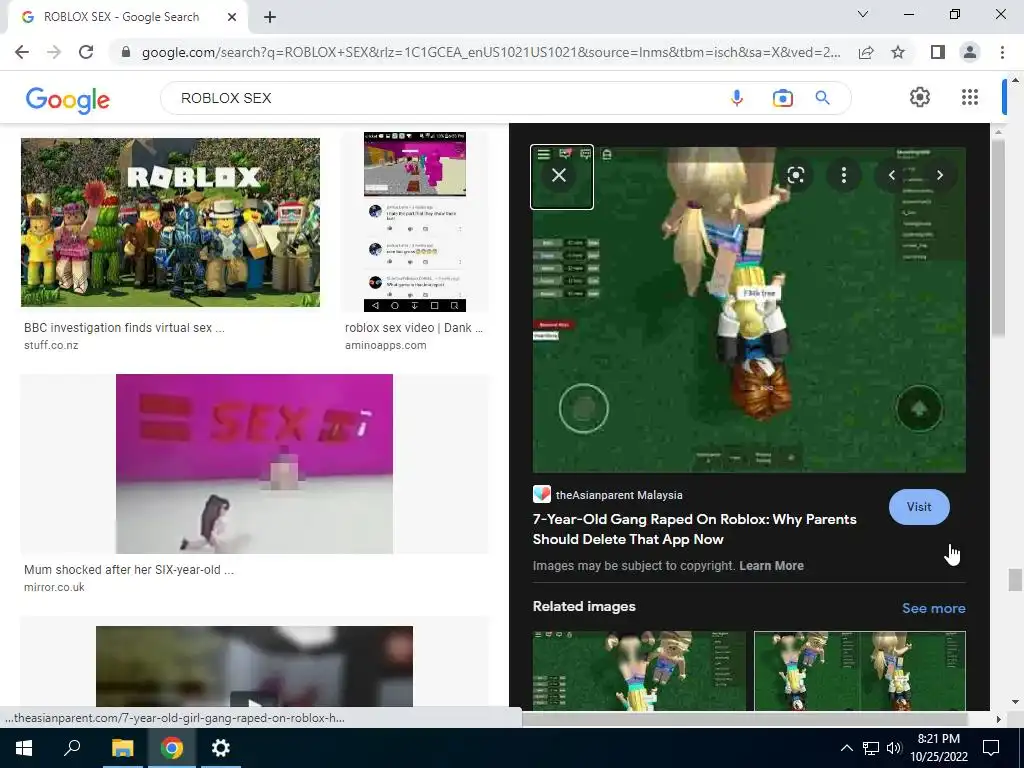Image resolution: width=1024 pixels, height=768 pixels.
Task: Click the horizontal scroll right arrow
Action: point(998,719)
